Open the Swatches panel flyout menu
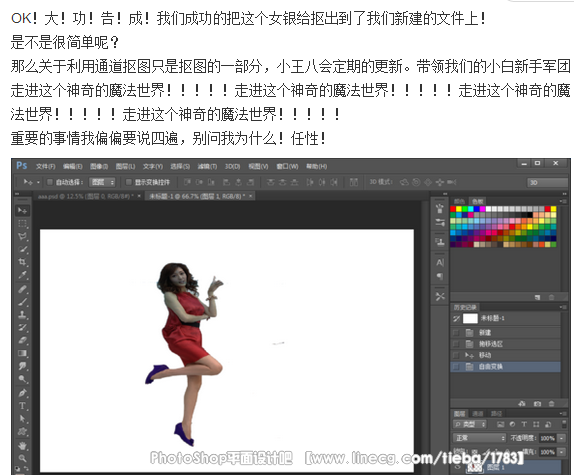This screenshot has height=475, width=574. [563, 201]
